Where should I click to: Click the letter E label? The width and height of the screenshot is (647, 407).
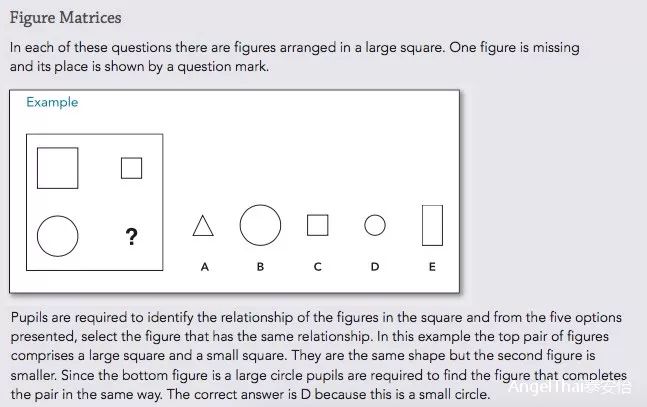coord(432,267)
